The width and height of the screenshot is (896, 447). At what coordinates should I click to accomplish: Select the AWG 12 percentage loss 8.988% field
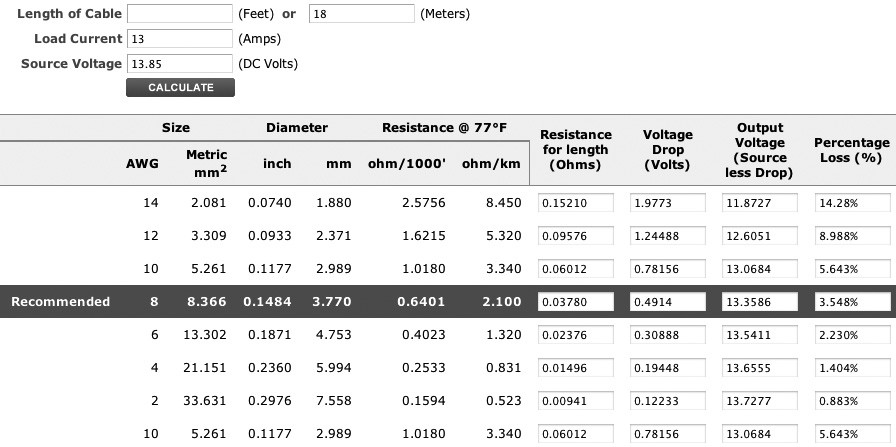851,237
